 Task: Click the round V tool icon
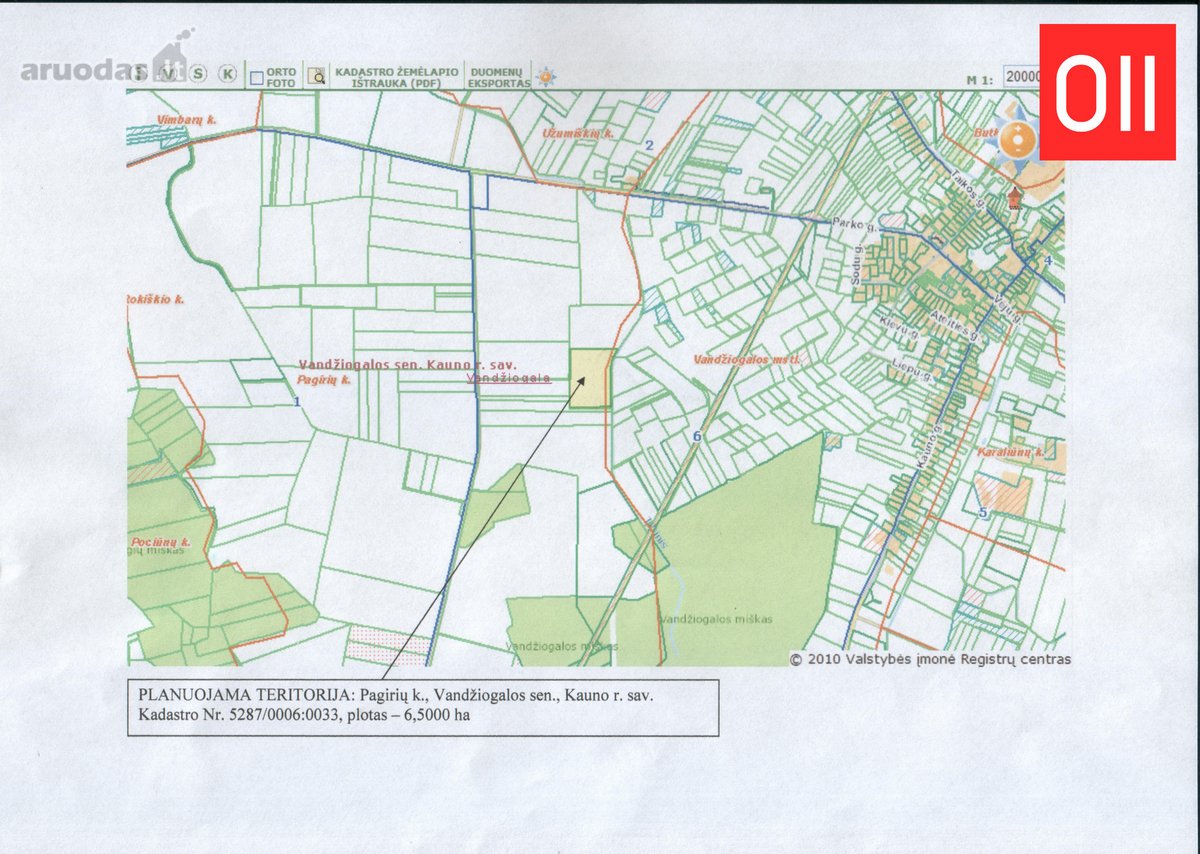coord(170,74)
